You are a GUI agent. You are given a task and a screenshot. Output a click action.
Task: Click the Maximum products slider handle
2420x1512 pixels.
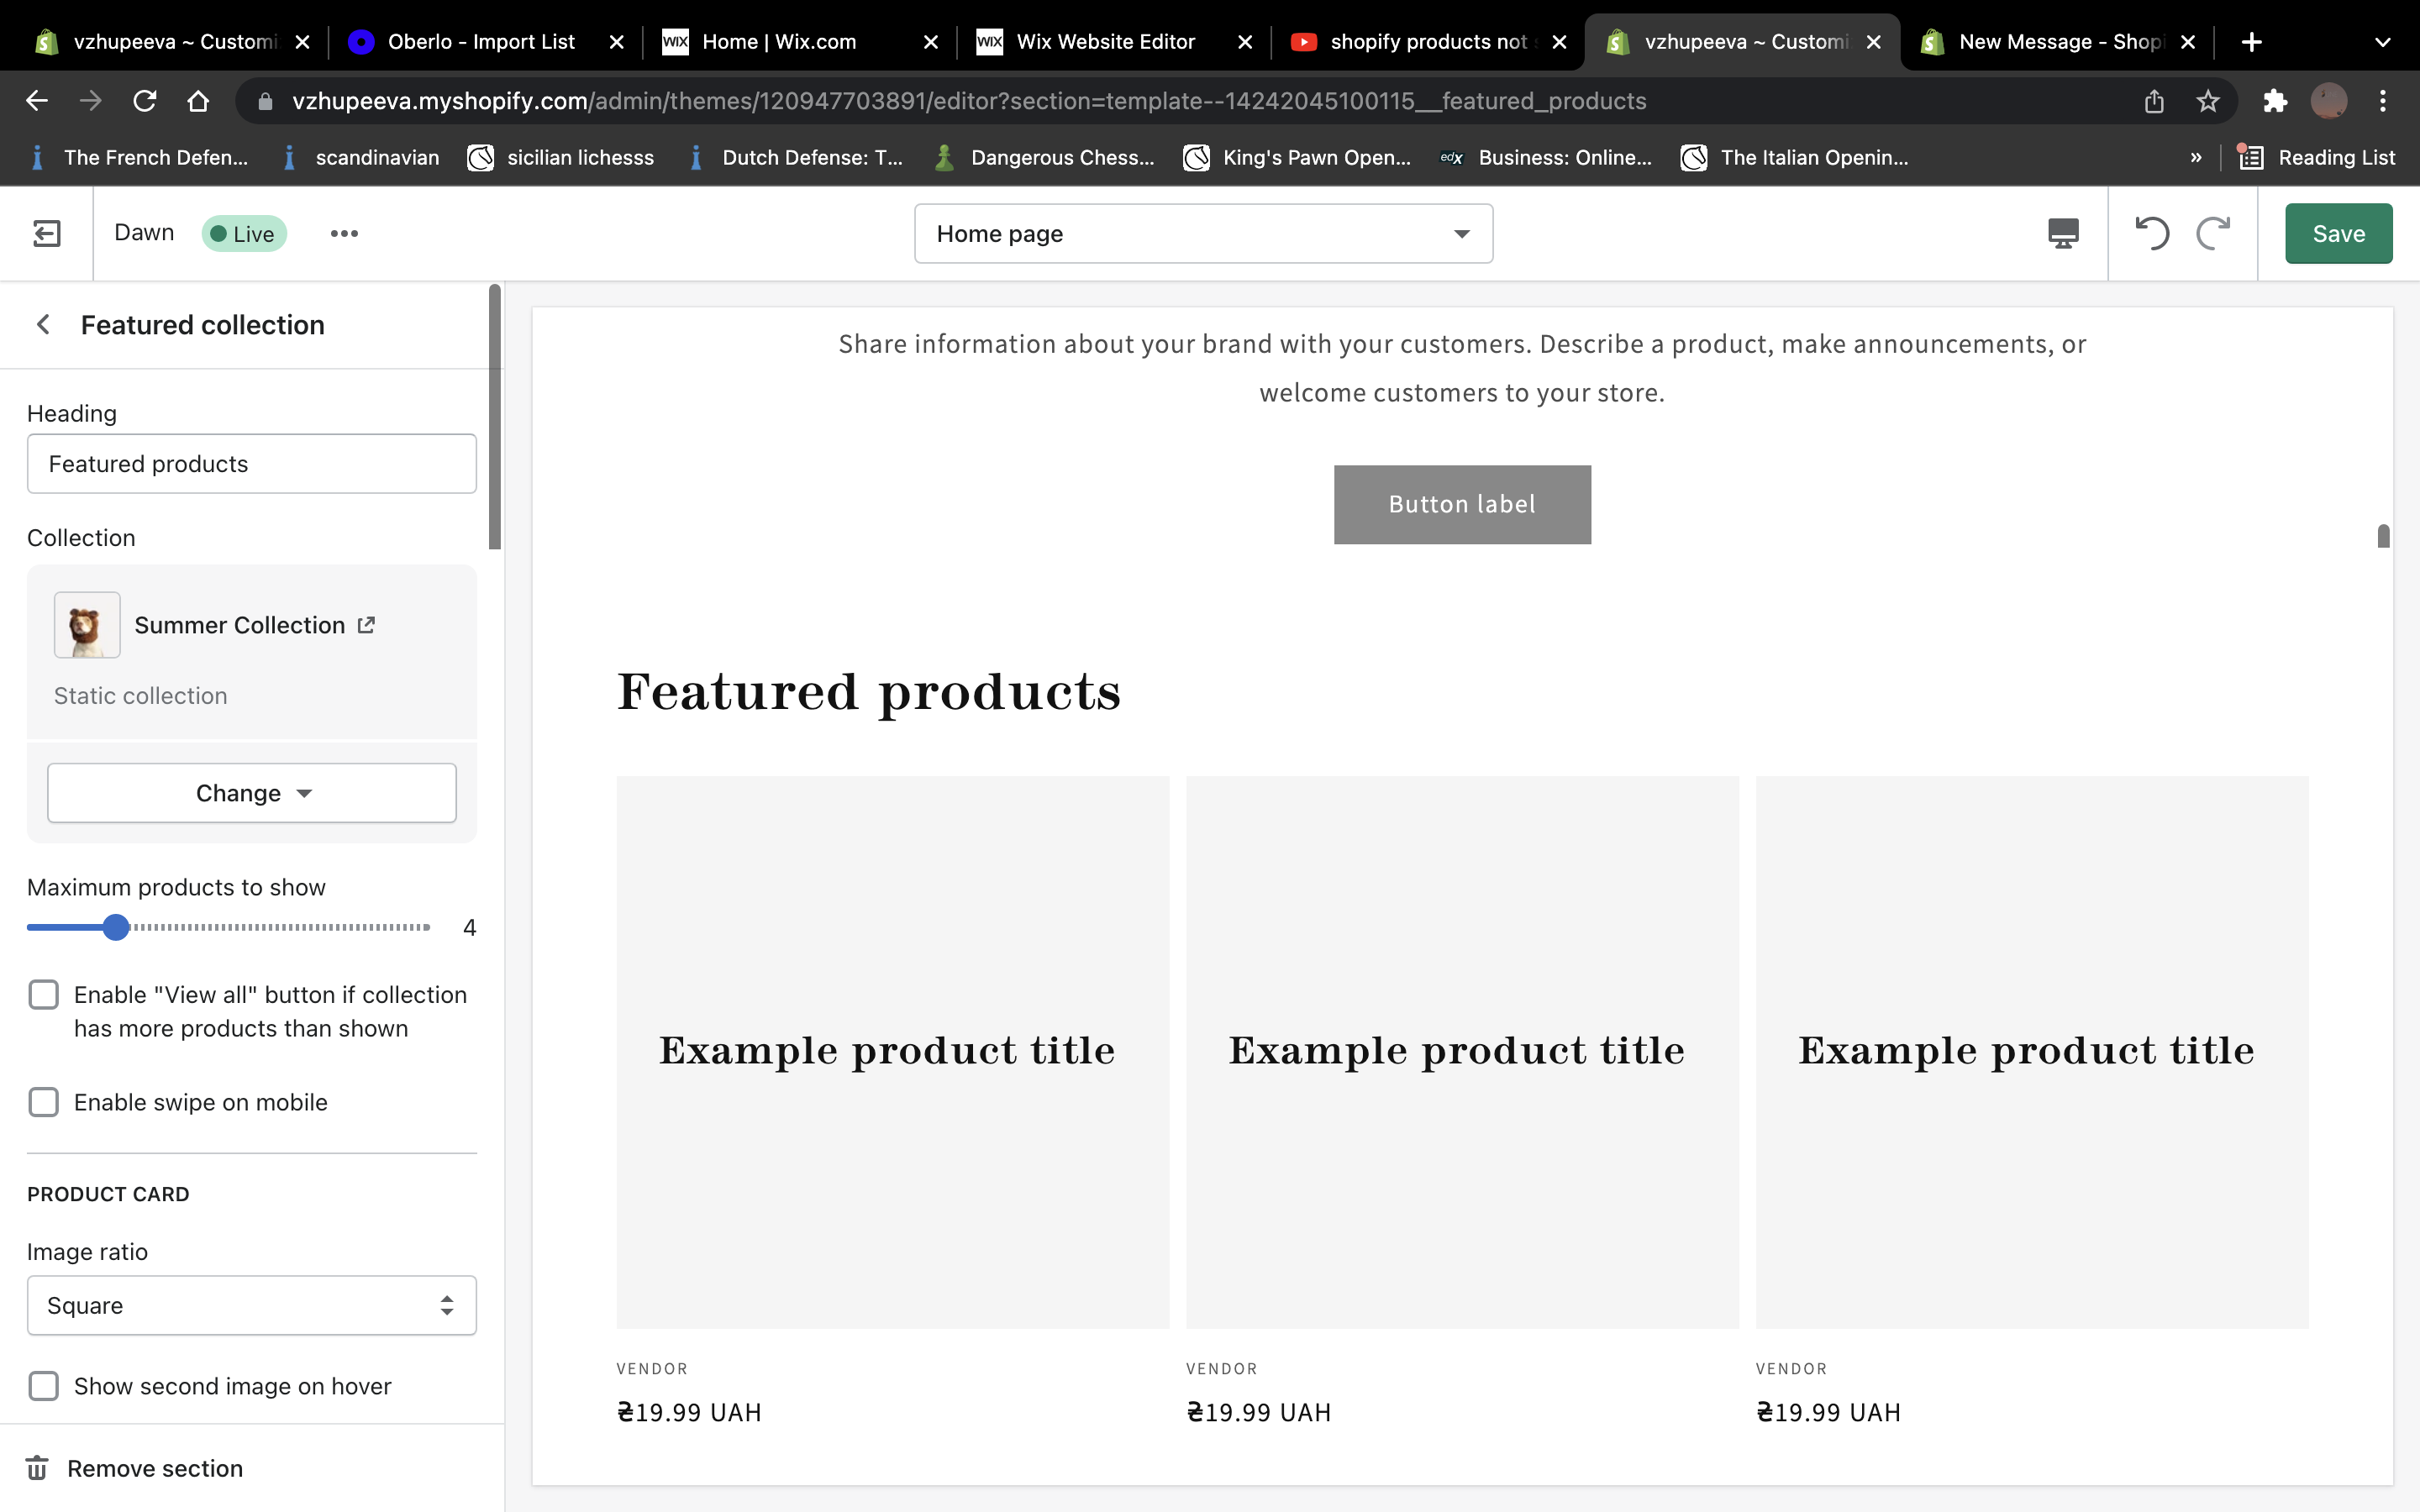(116, 927)
